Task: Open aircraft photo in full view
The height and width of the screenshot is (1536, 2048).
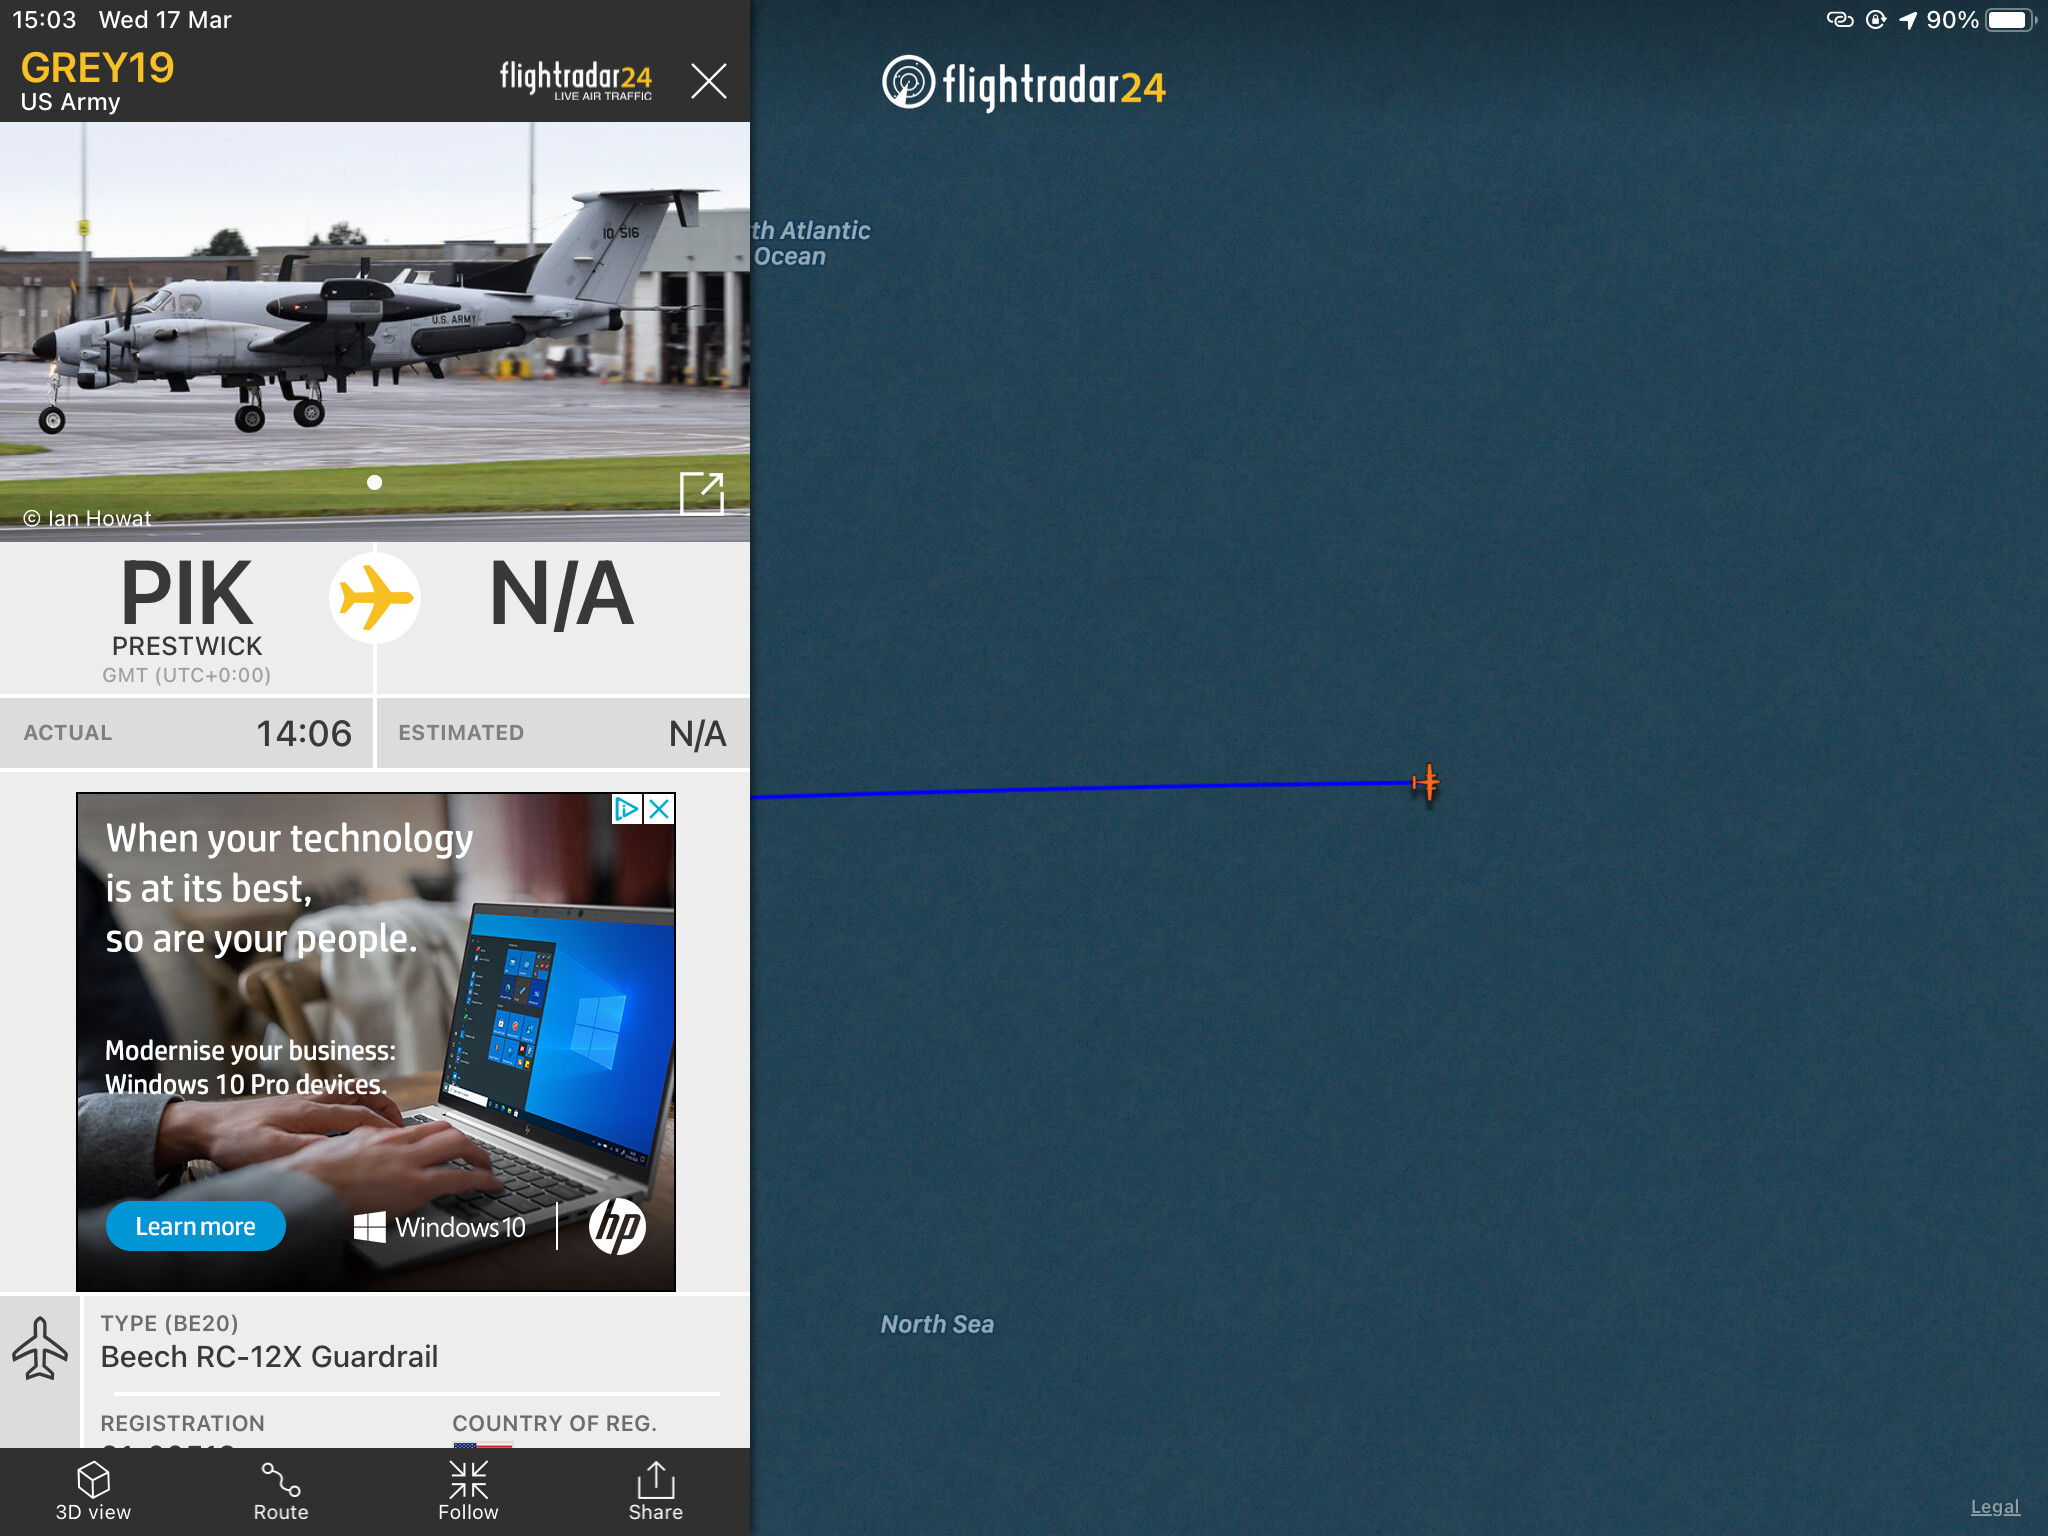Action: click(x=701, y=493)
